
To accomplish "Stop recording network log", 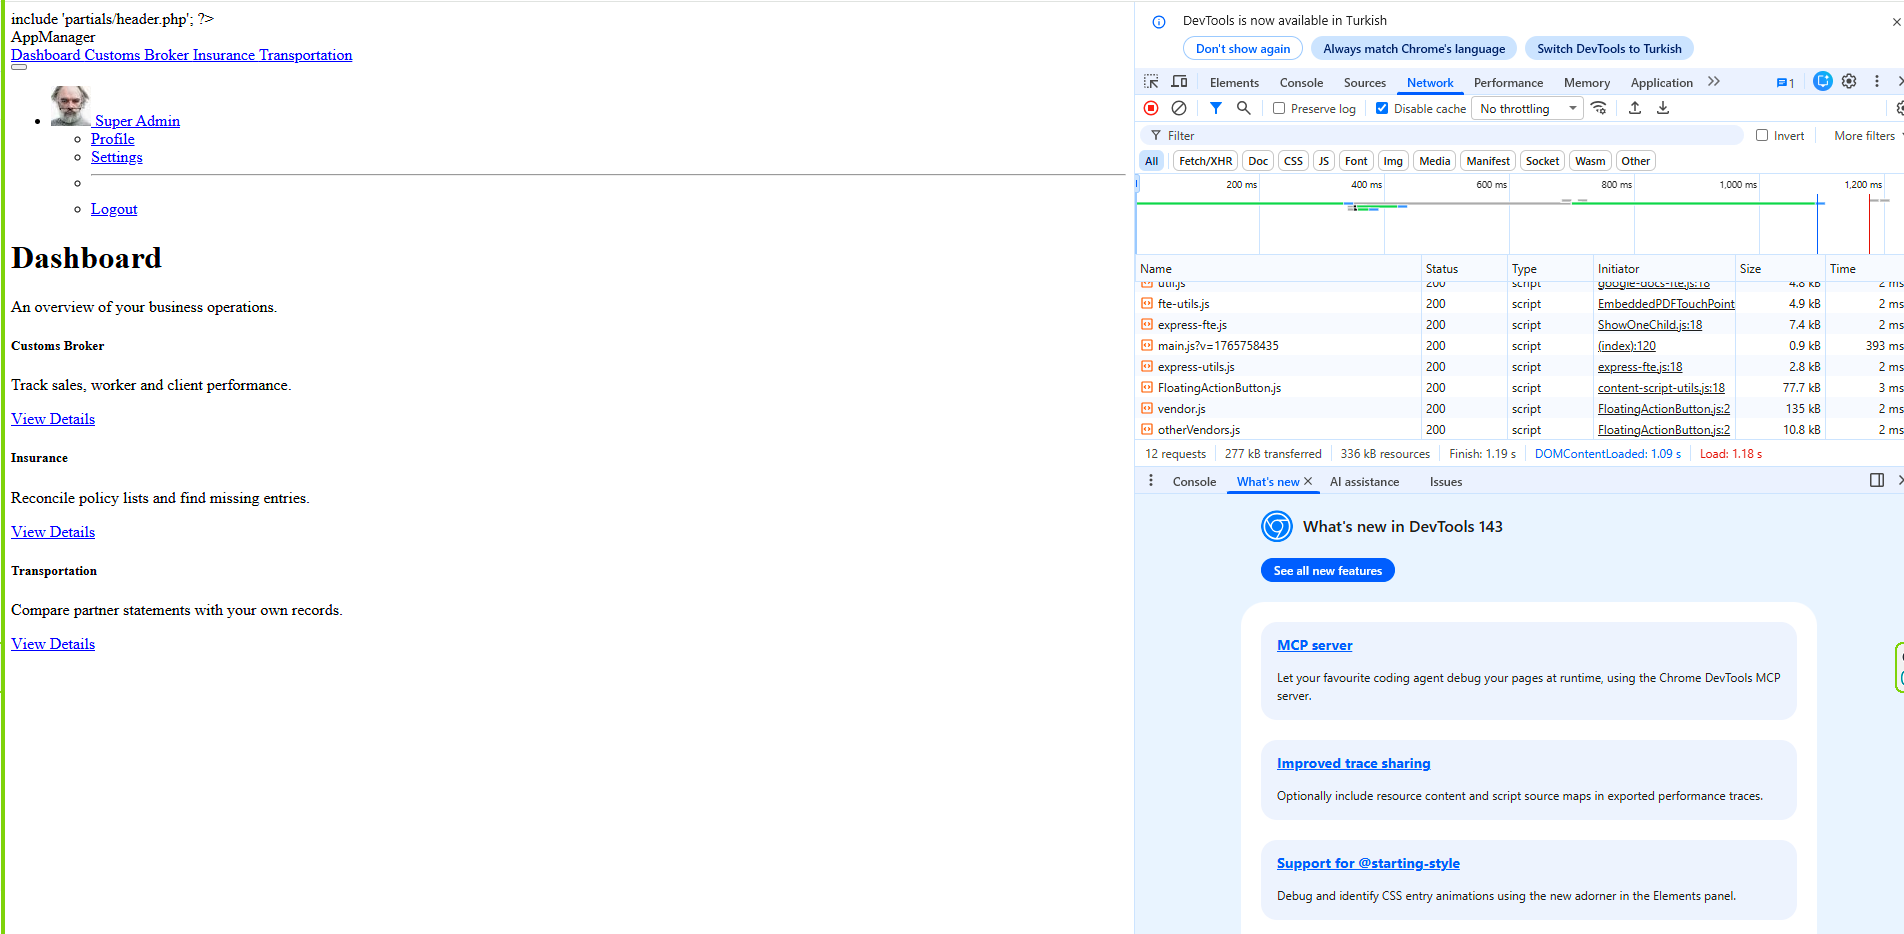I will point(1151,108).
